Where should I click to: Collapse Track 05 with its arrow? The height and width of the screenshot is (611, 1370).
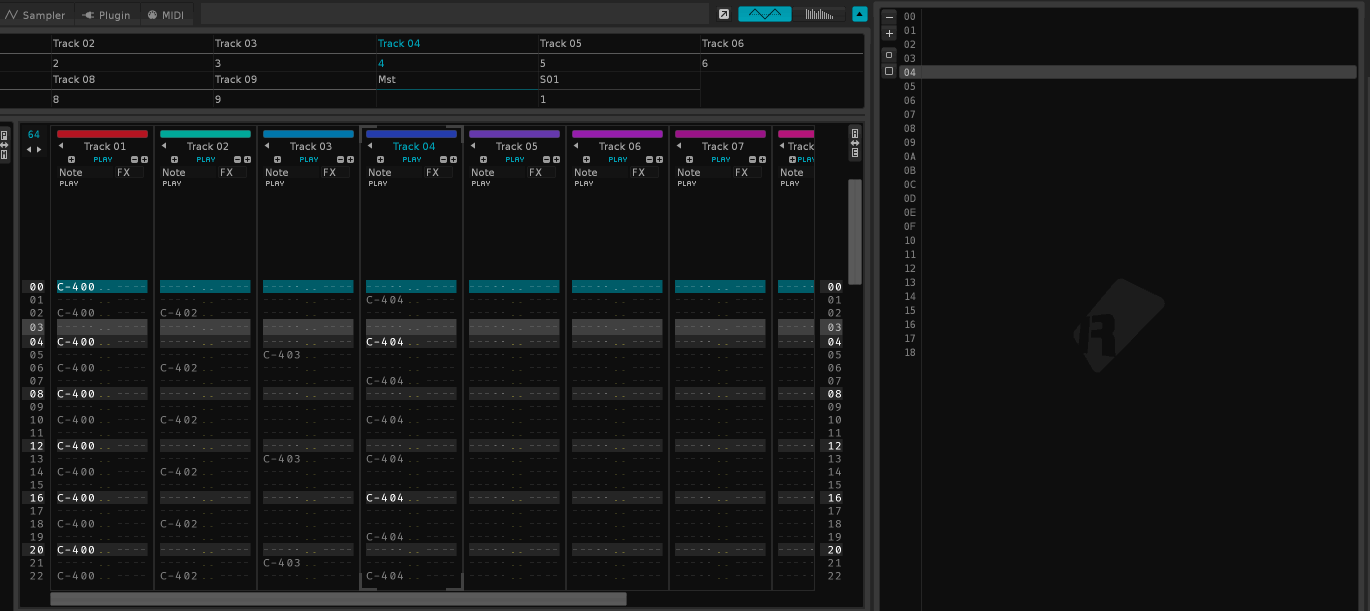(x=474, y=146)
